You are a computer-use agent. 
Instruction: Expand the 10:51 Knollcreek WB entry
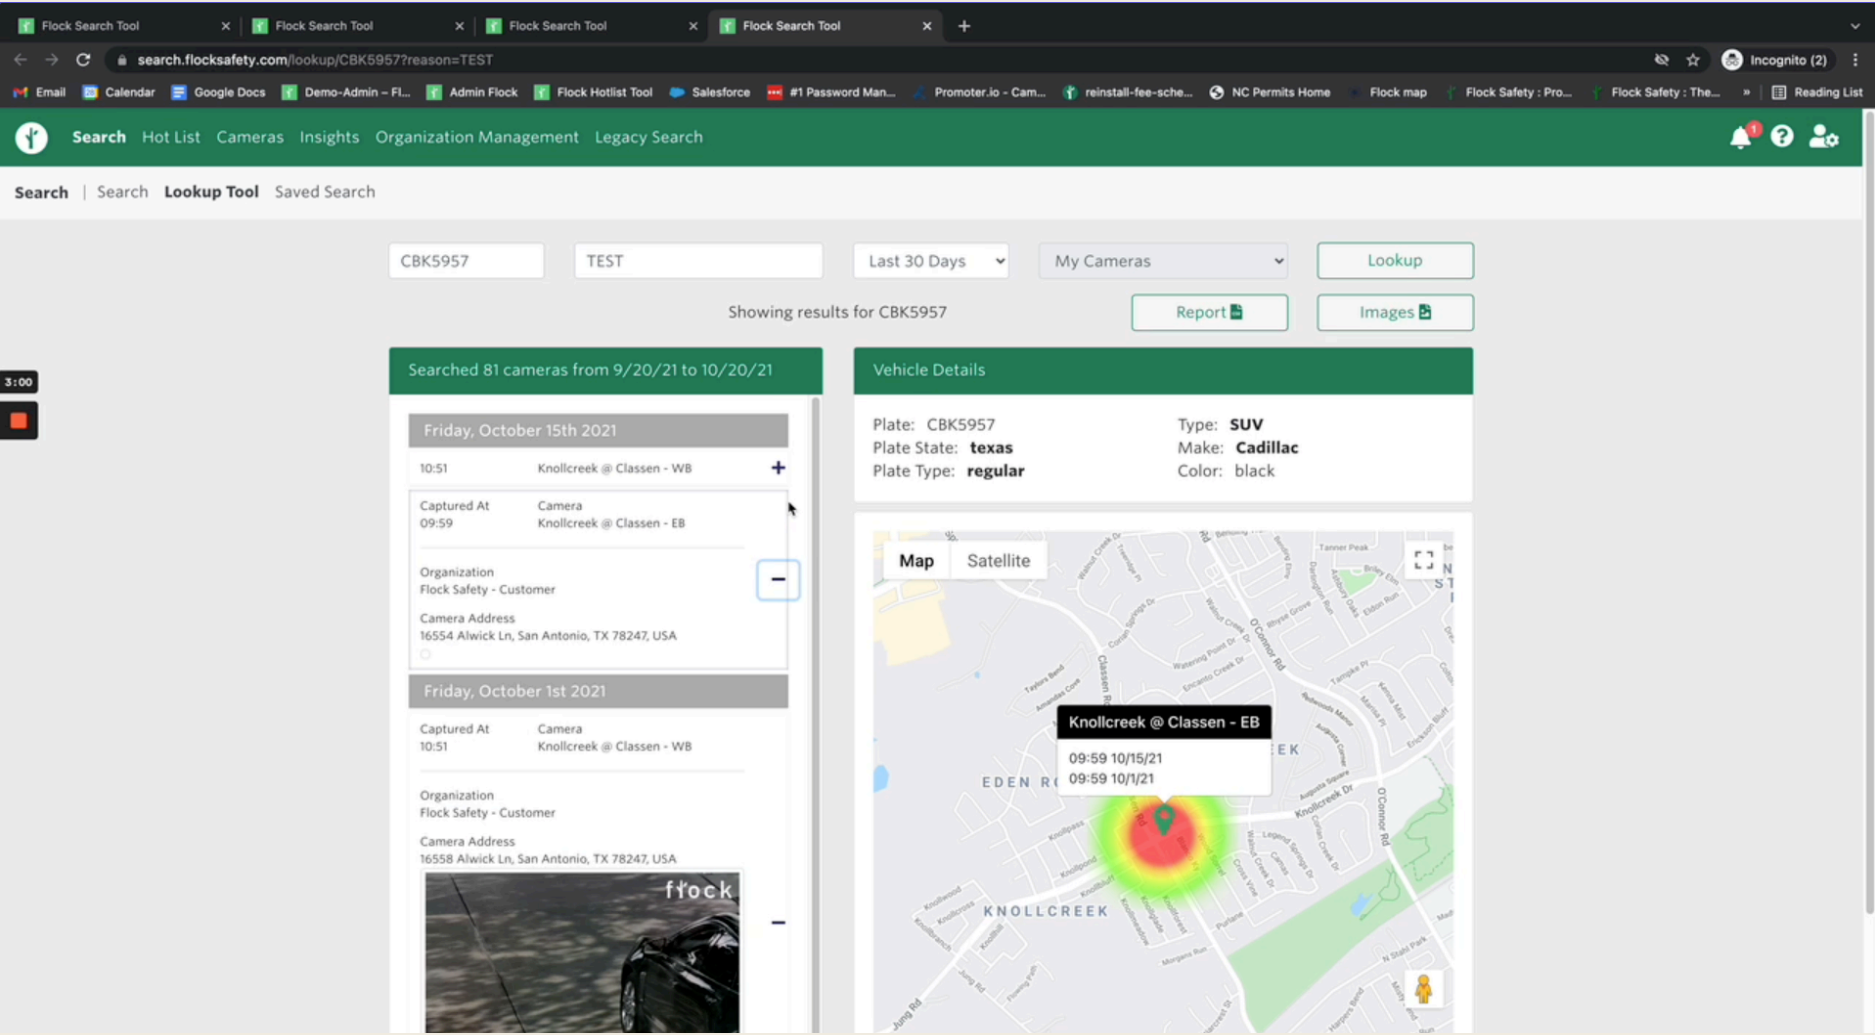[778, 468]
